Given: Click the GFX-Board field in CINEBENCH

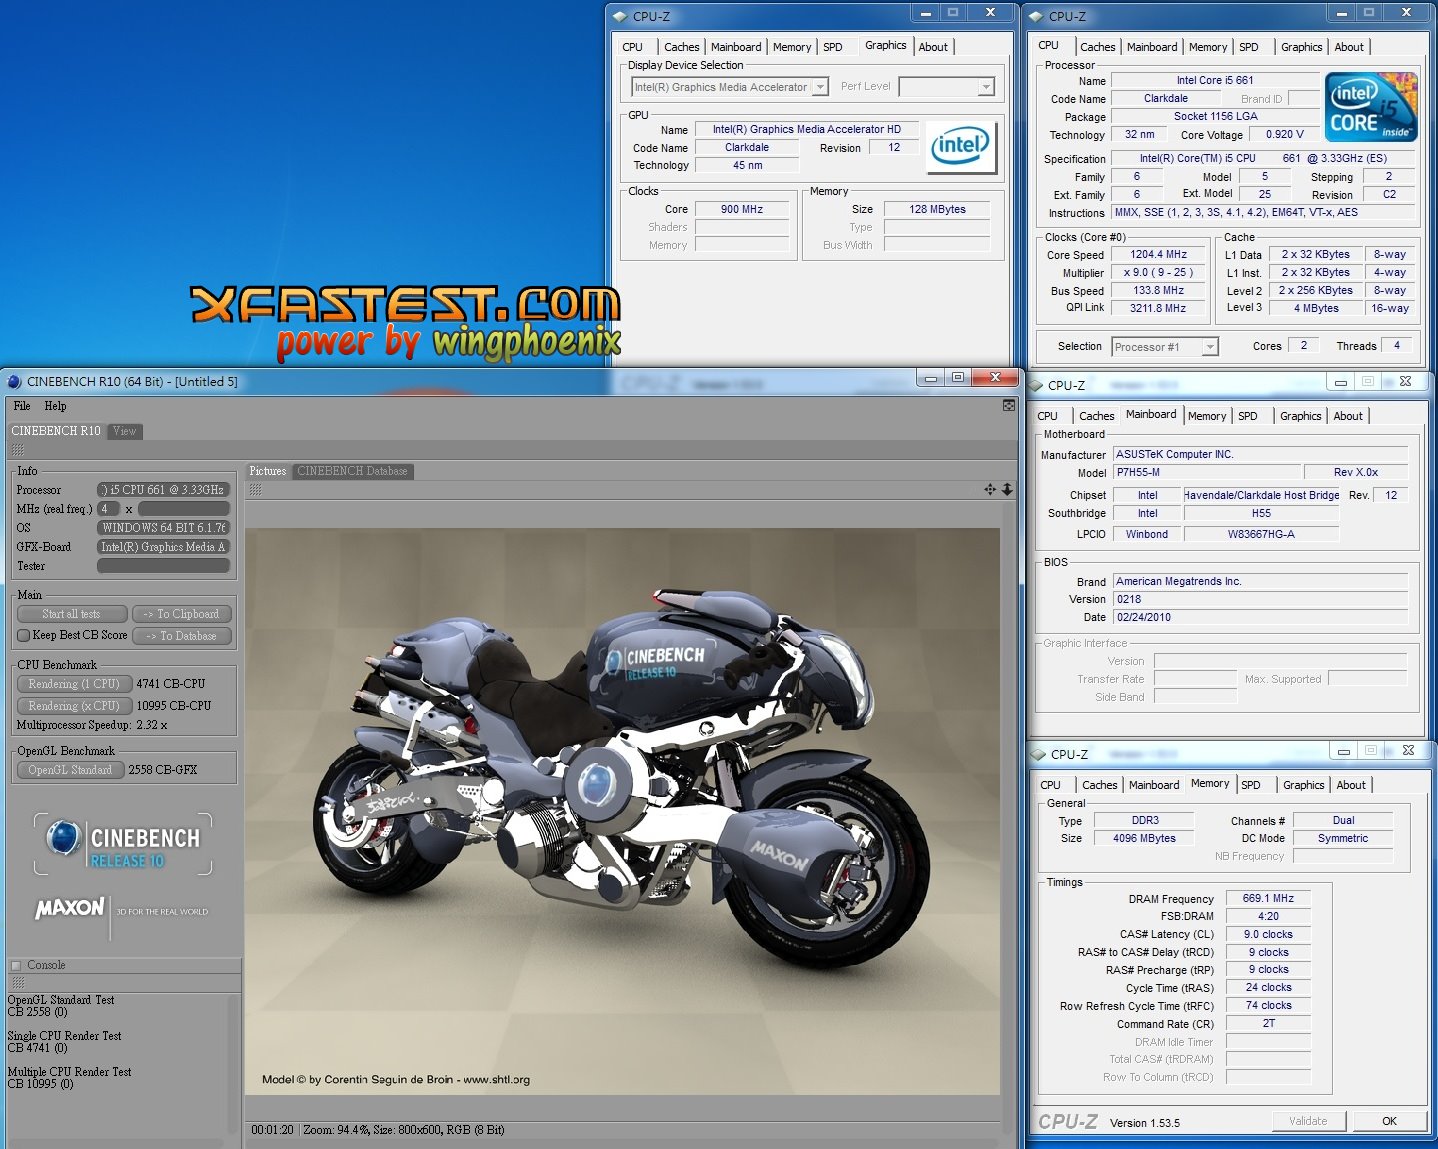Looking at the screenshot, I should 164,547.
